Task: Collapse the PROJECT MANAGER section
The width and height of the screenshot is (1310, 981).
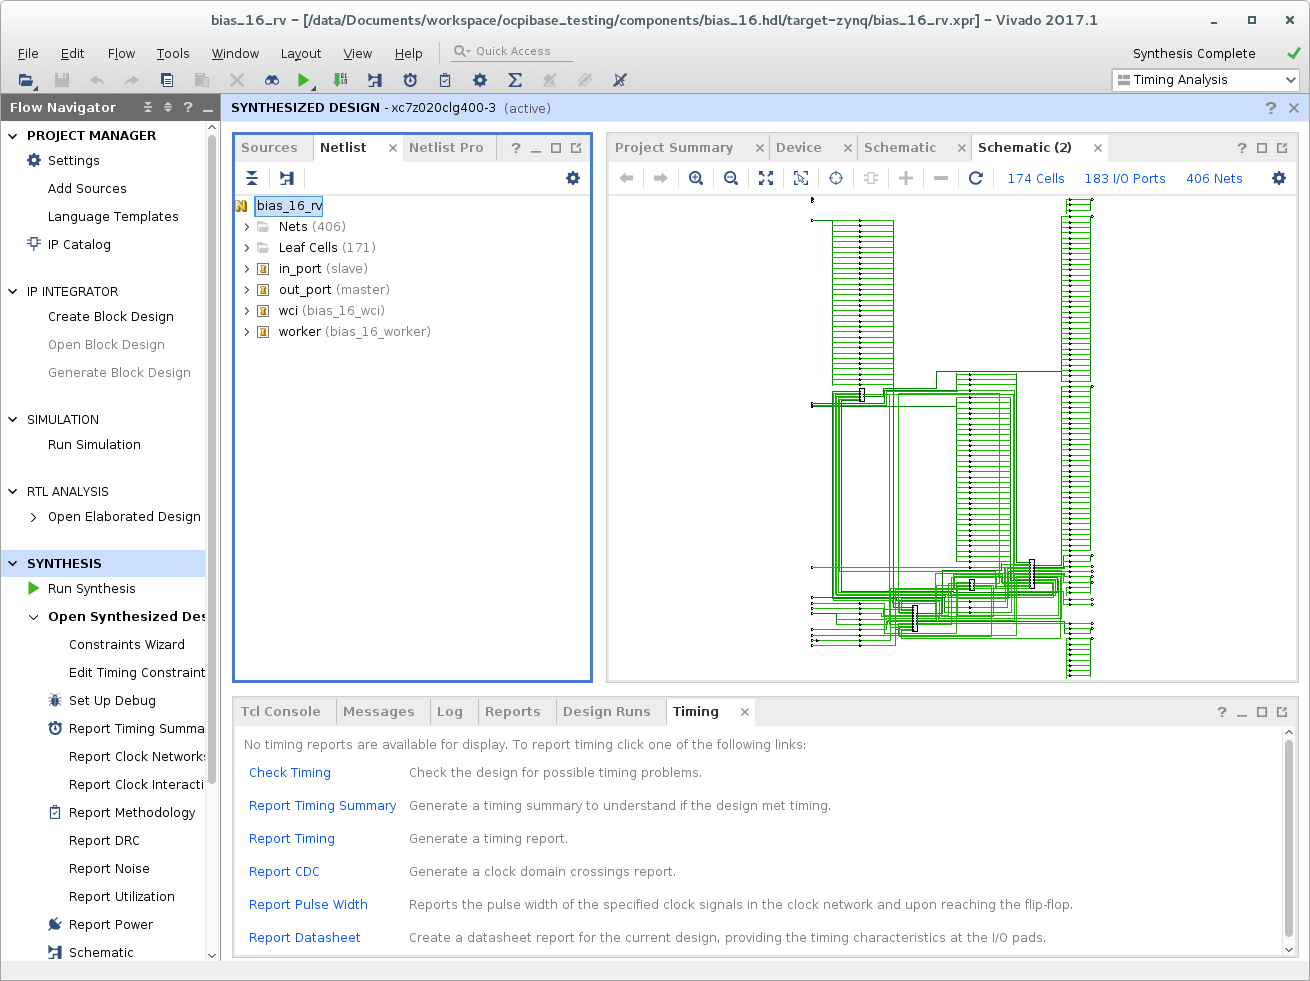Action: click(13, 136)
